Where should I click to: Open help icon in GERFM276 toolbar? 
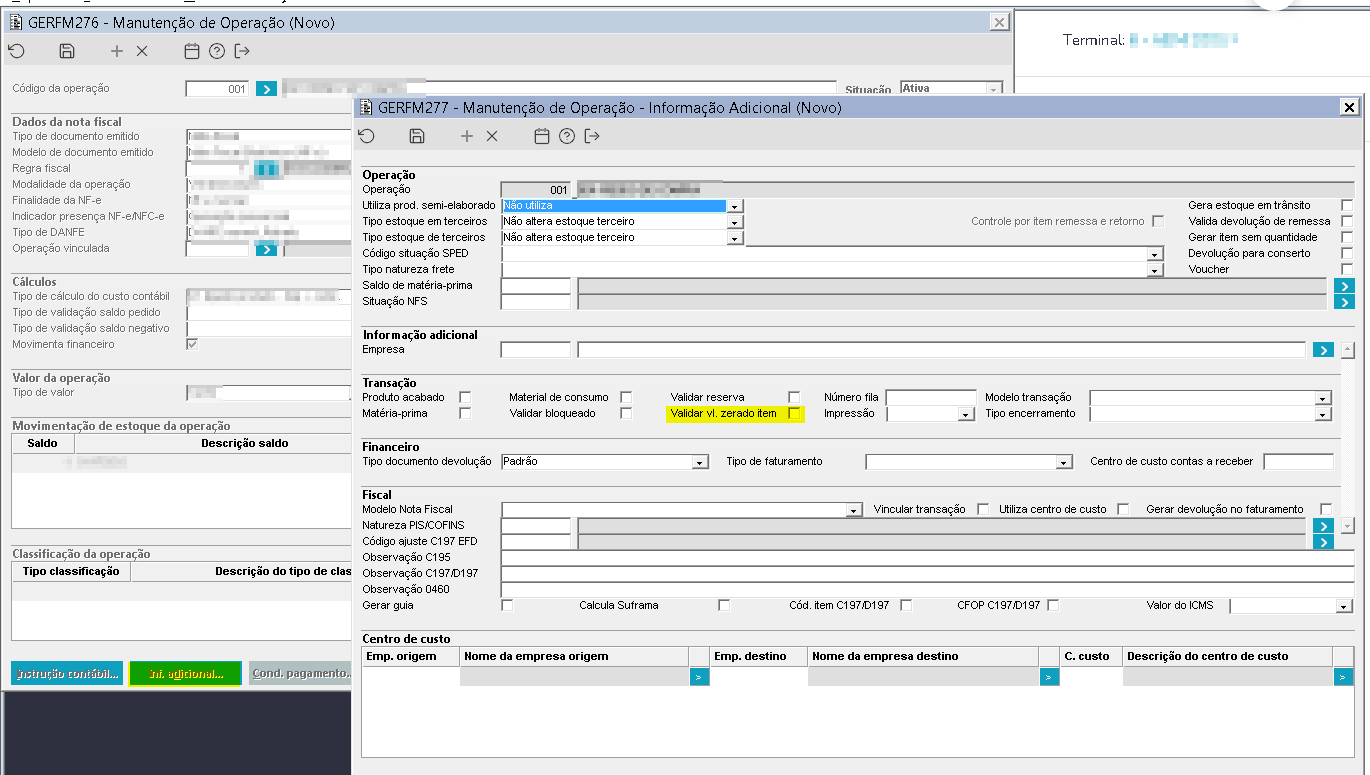(217, 51)
